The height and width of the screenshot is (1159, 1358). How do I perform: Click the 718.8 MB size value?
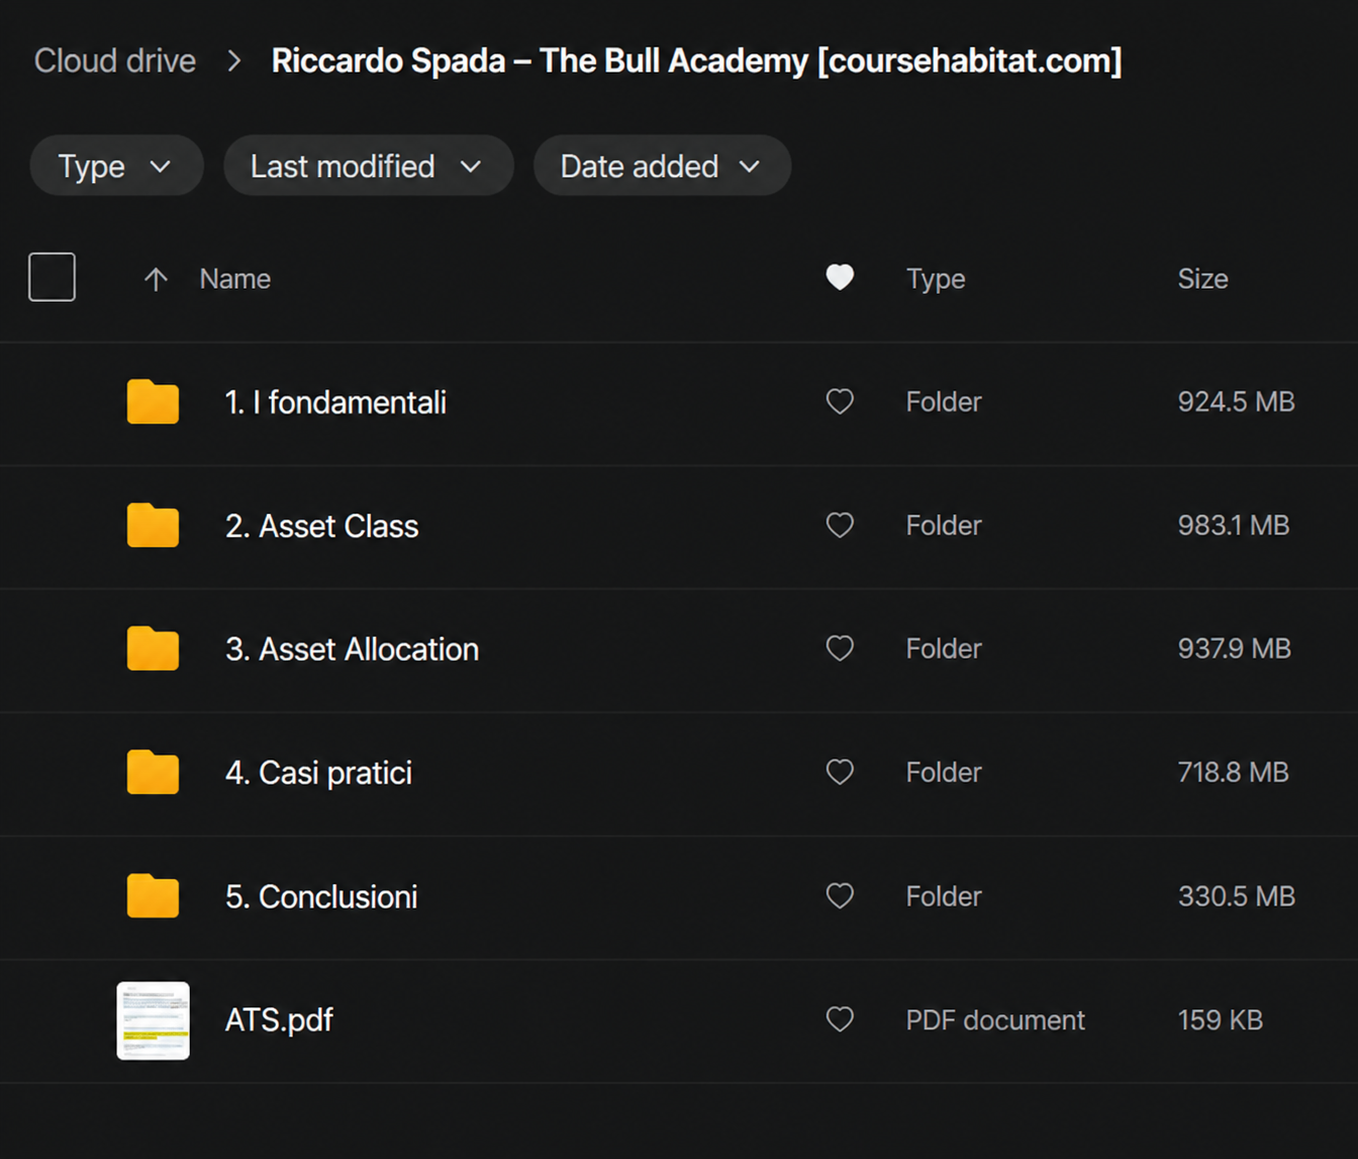pos(1233,772)
